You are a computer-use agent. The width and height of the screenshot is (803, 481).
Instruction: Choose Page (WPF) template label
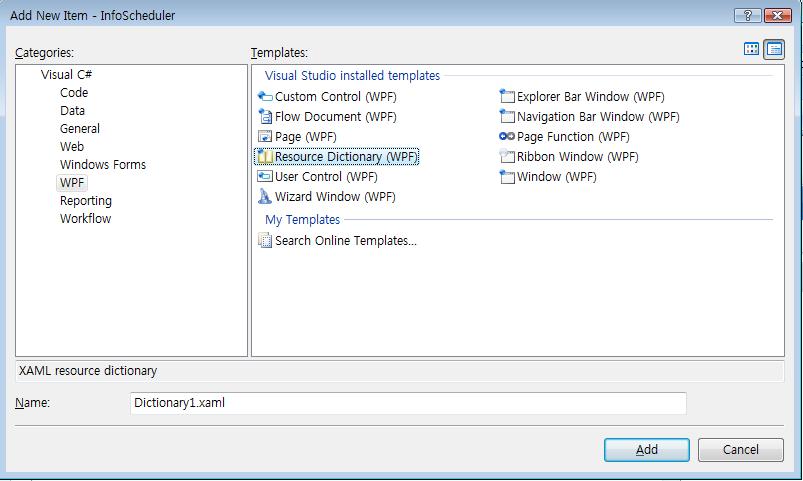click(306, 137)
